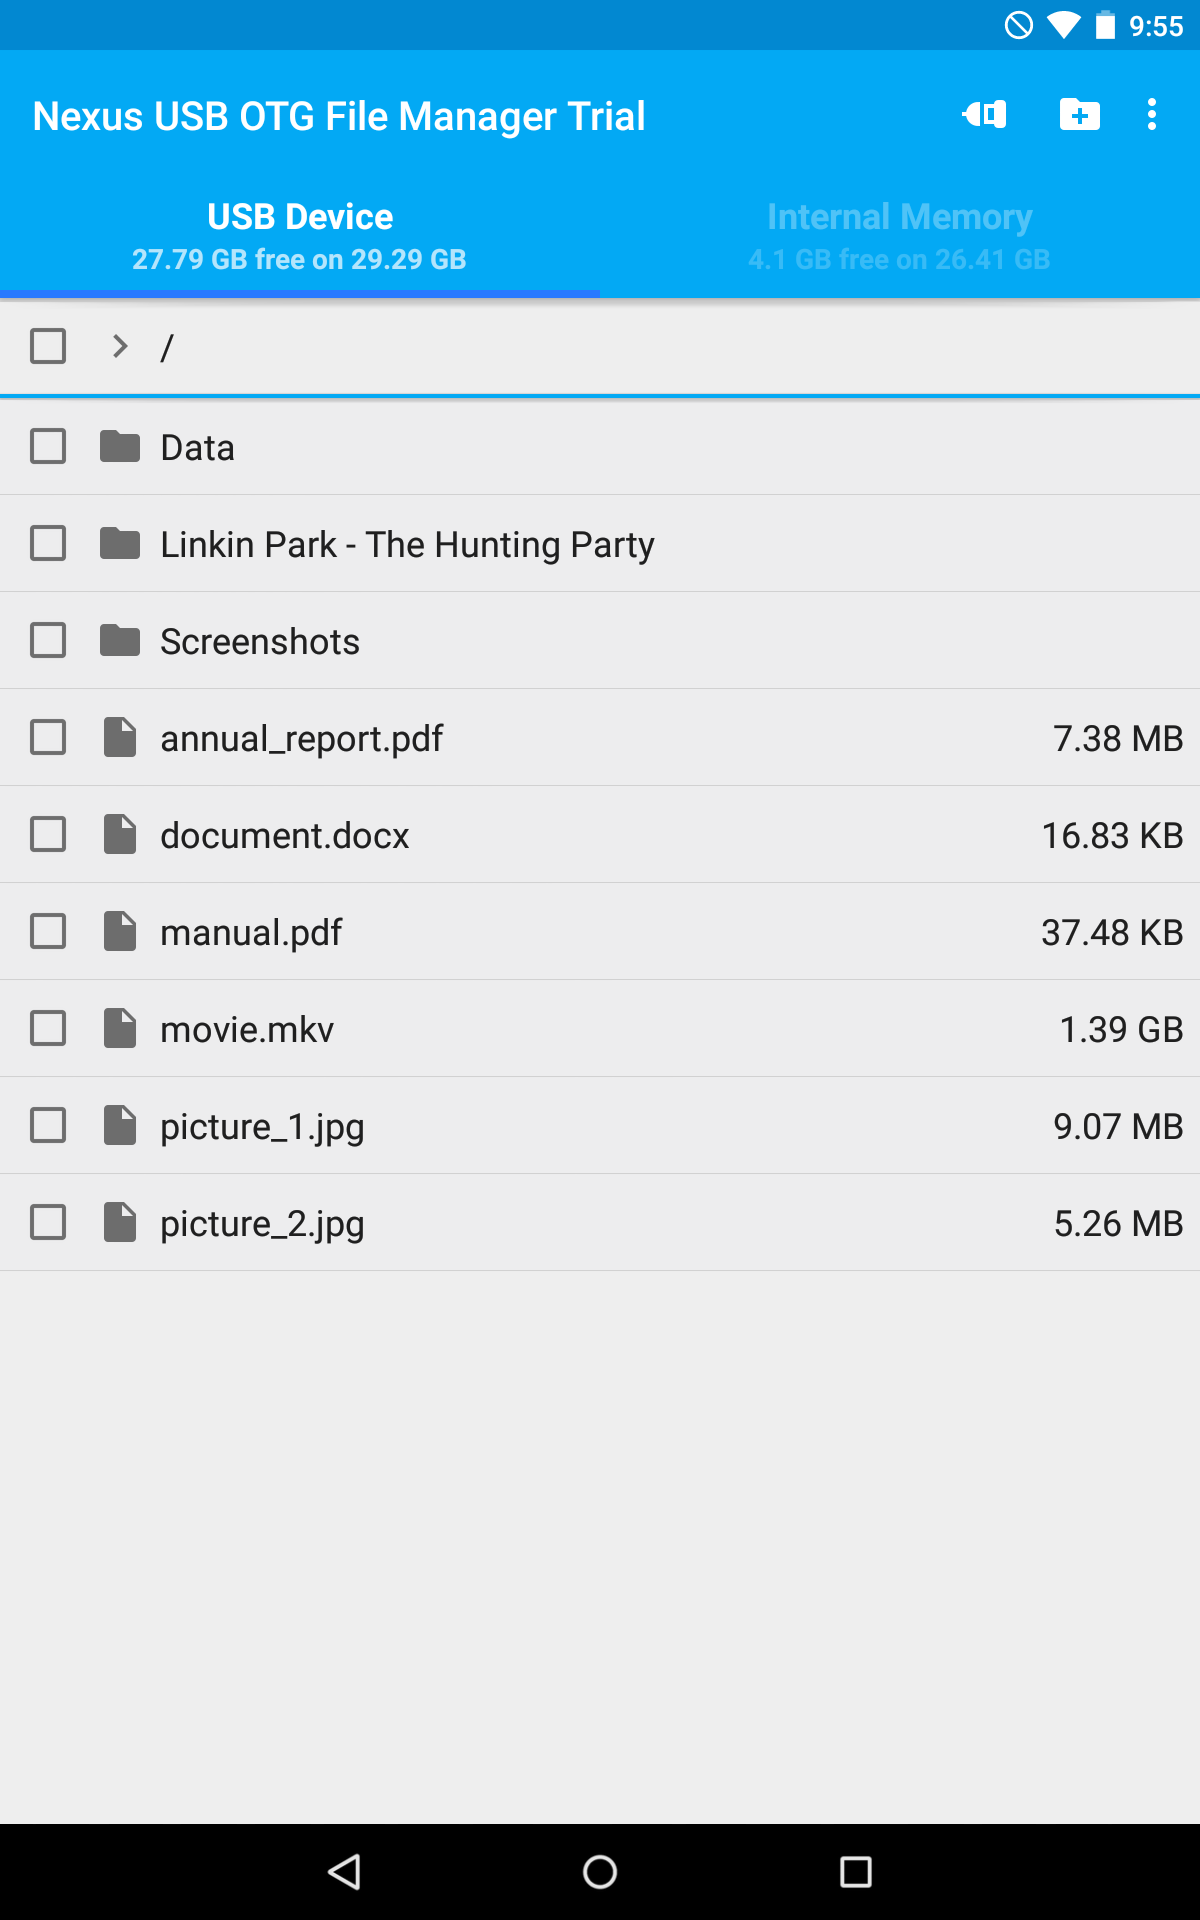Viewport: 1200px width, 1920px height.
Task: Open the Linkin Park - The Hunting Party folder
Action: click(x=407, y=543)
